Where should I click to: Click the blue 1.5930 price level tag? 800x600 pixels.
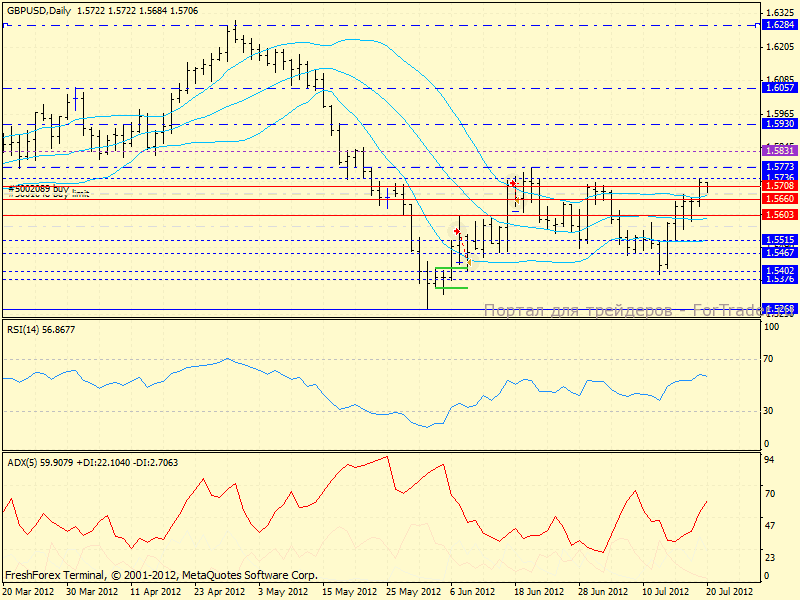point(778,124)
